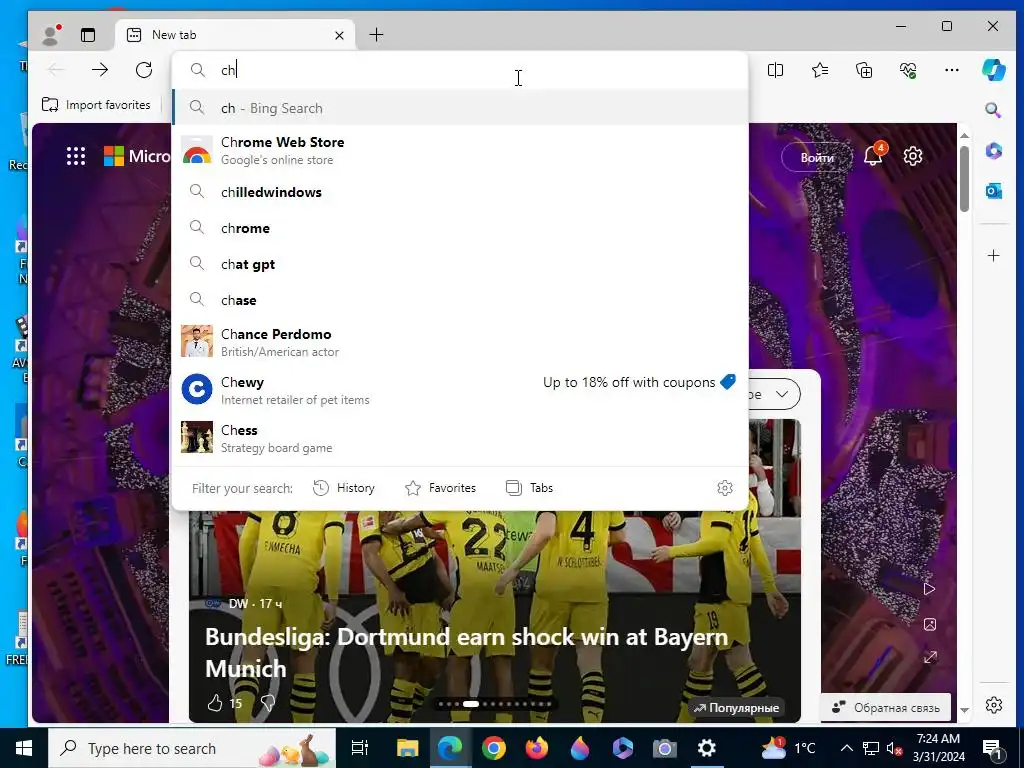Open address bar suggestion settings gear

coord(725,488)
